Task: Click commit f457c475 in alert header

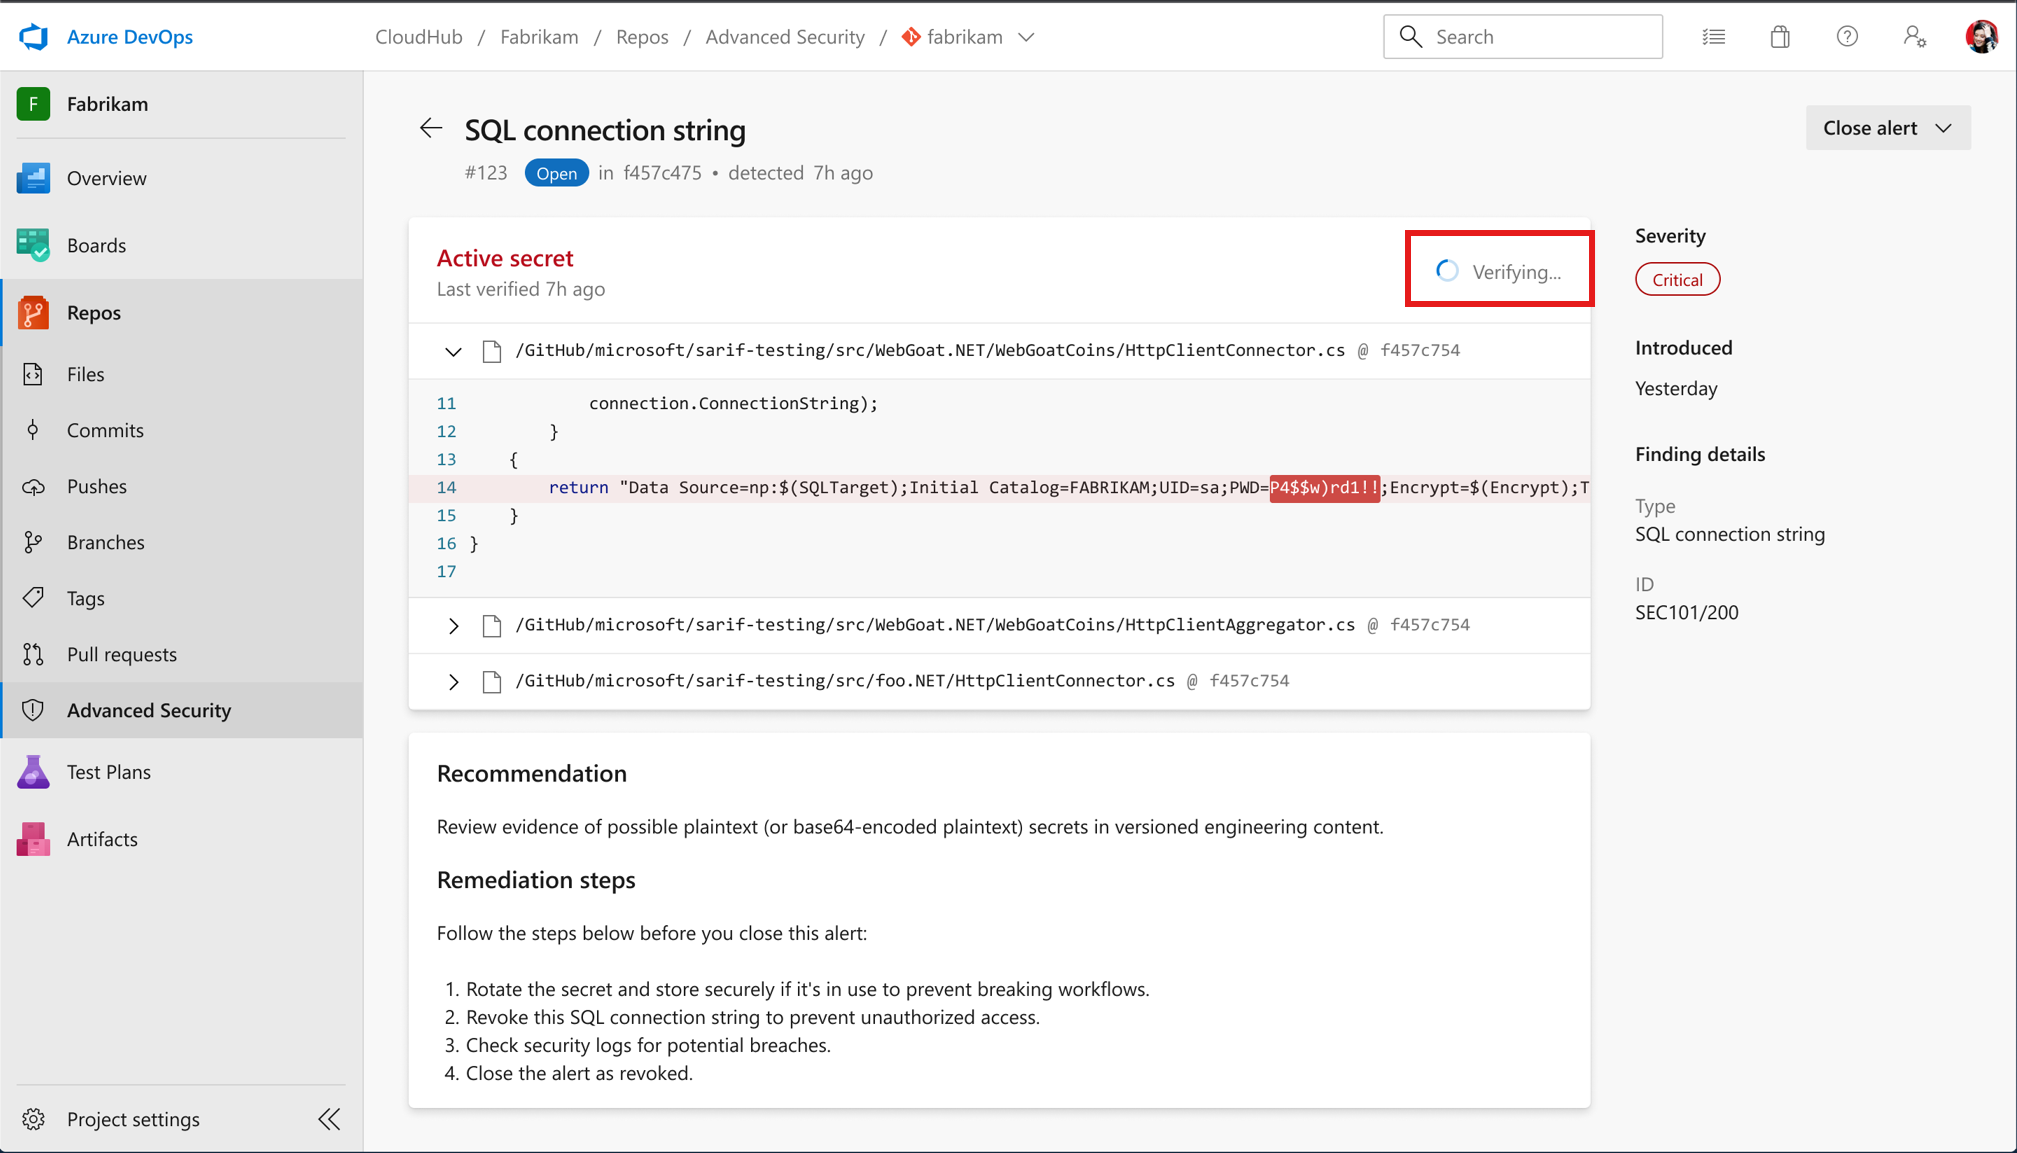Action: coord(662,173)
